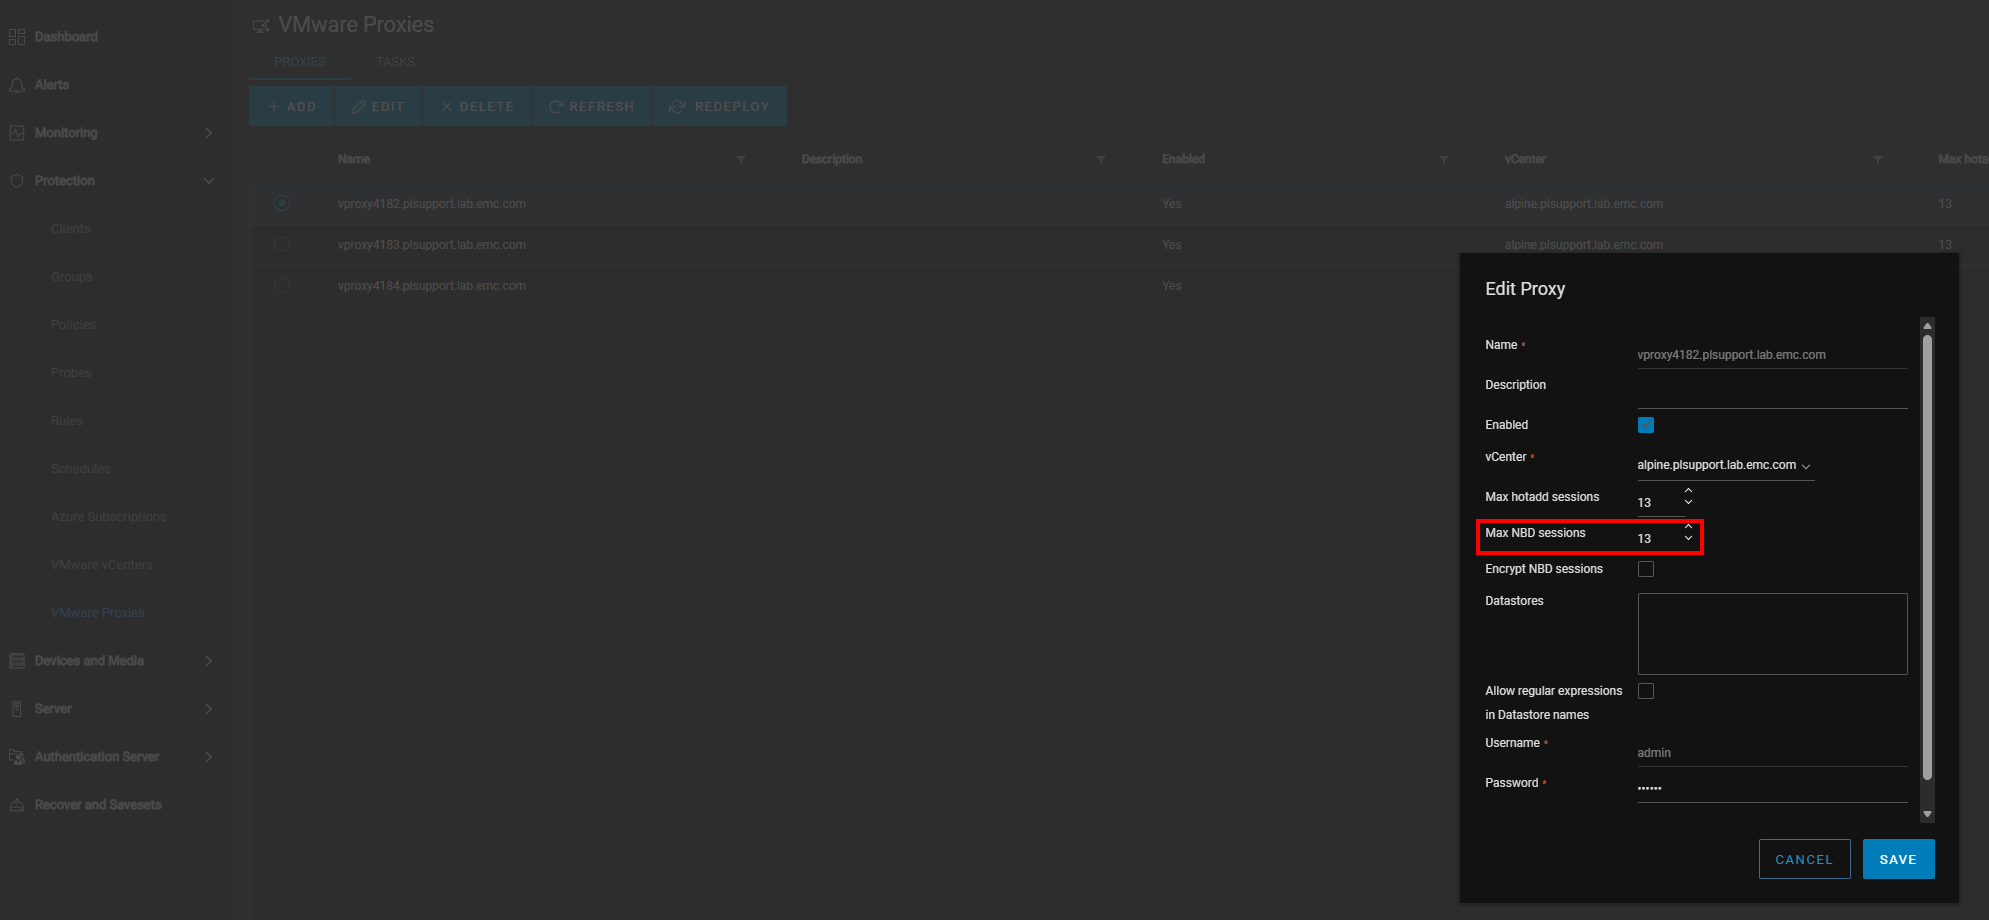The image size is (1989, 920).
Task: Select radio button for vproxy4183 row
Action: (x=282, y=244)
